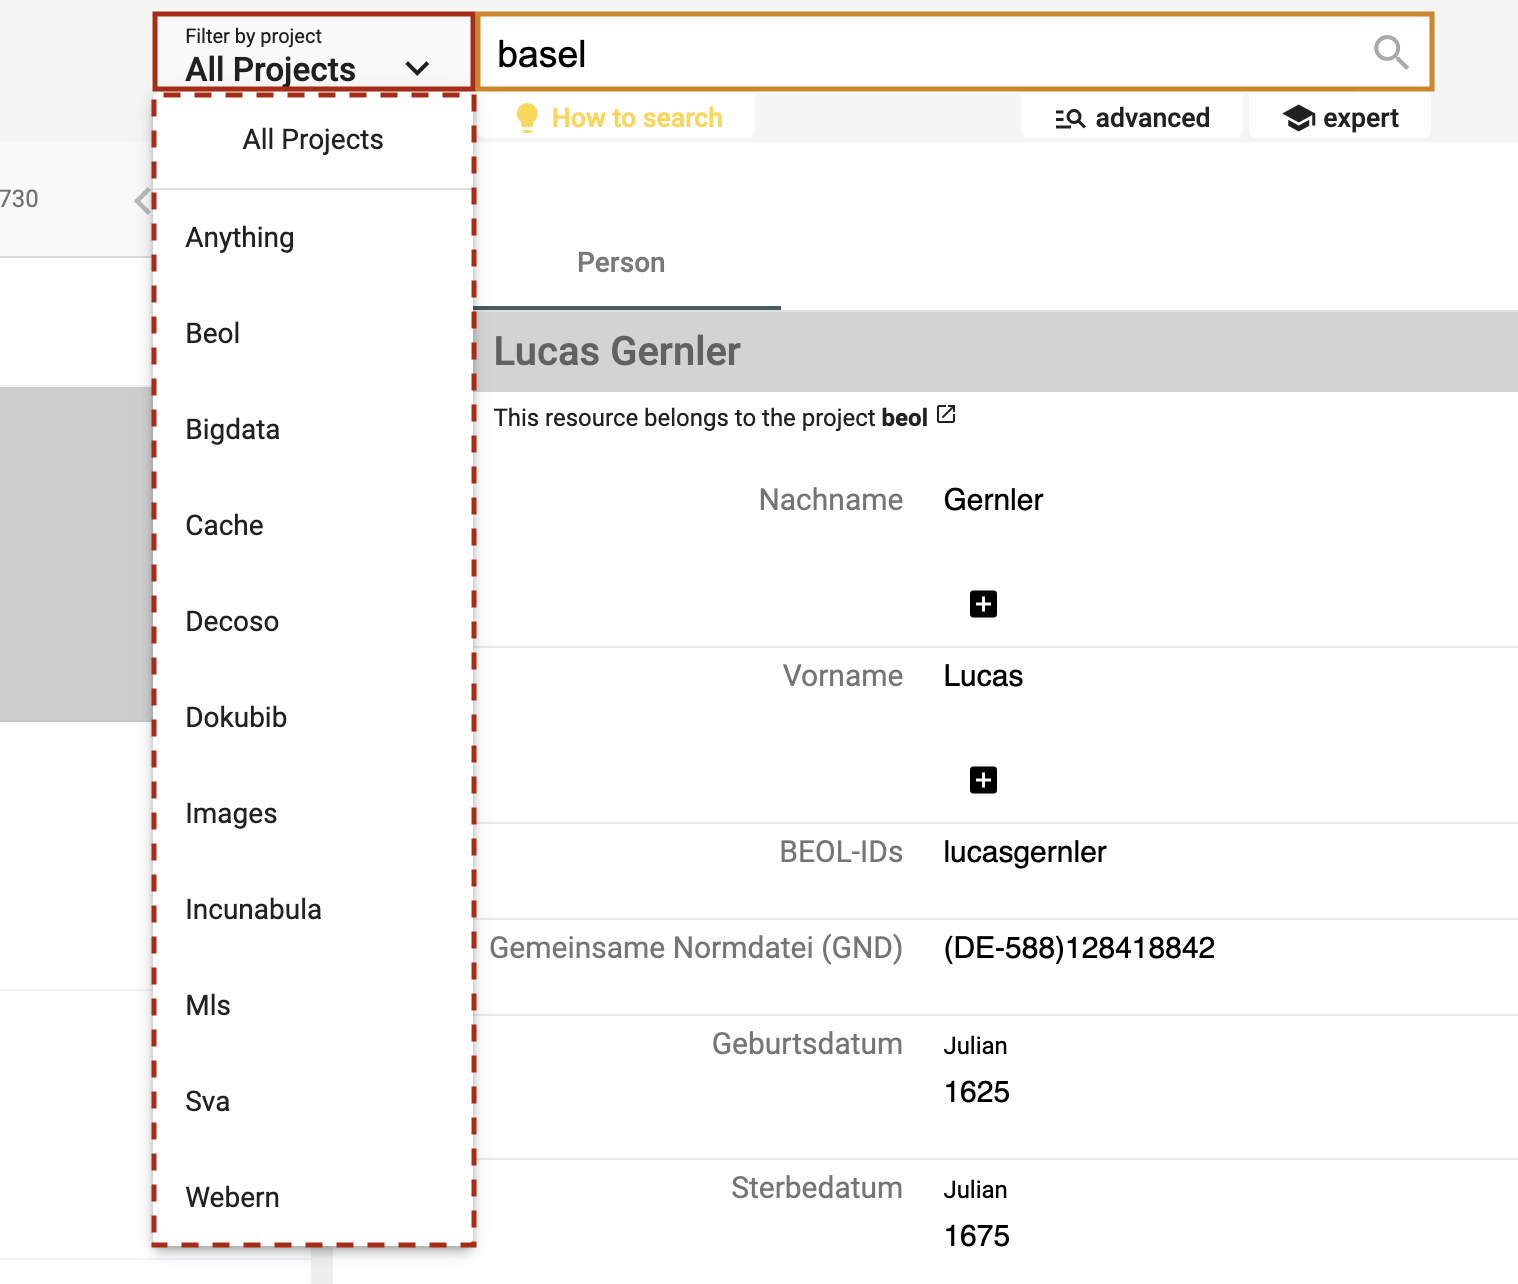Click the yellow lightbulb icon beside How to search
The image size is (1518, 1284).
[527, 117]
